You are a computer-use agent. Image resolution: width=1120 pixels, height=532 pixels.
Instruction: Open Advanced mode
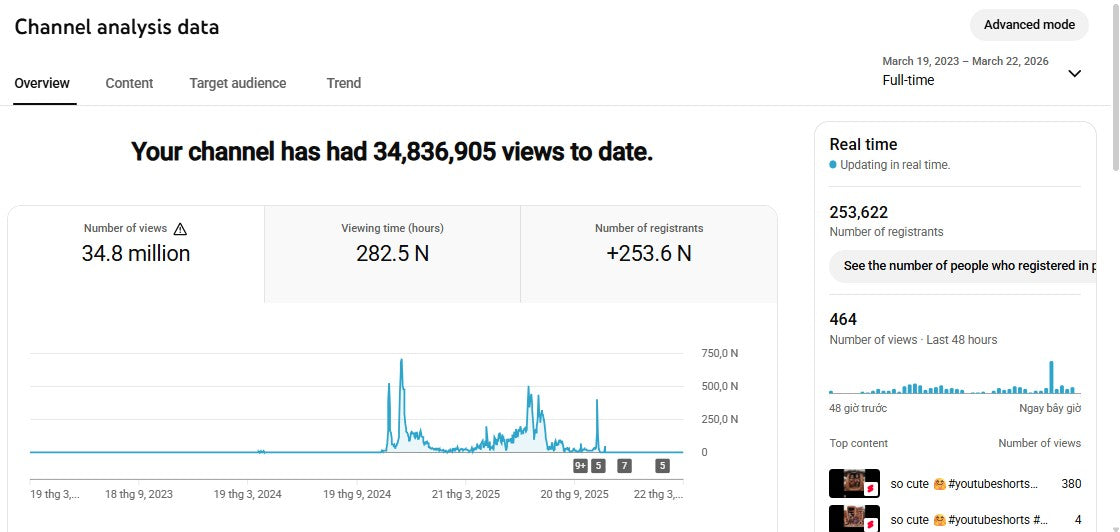pyautogui.click(x=1029, y=25)
